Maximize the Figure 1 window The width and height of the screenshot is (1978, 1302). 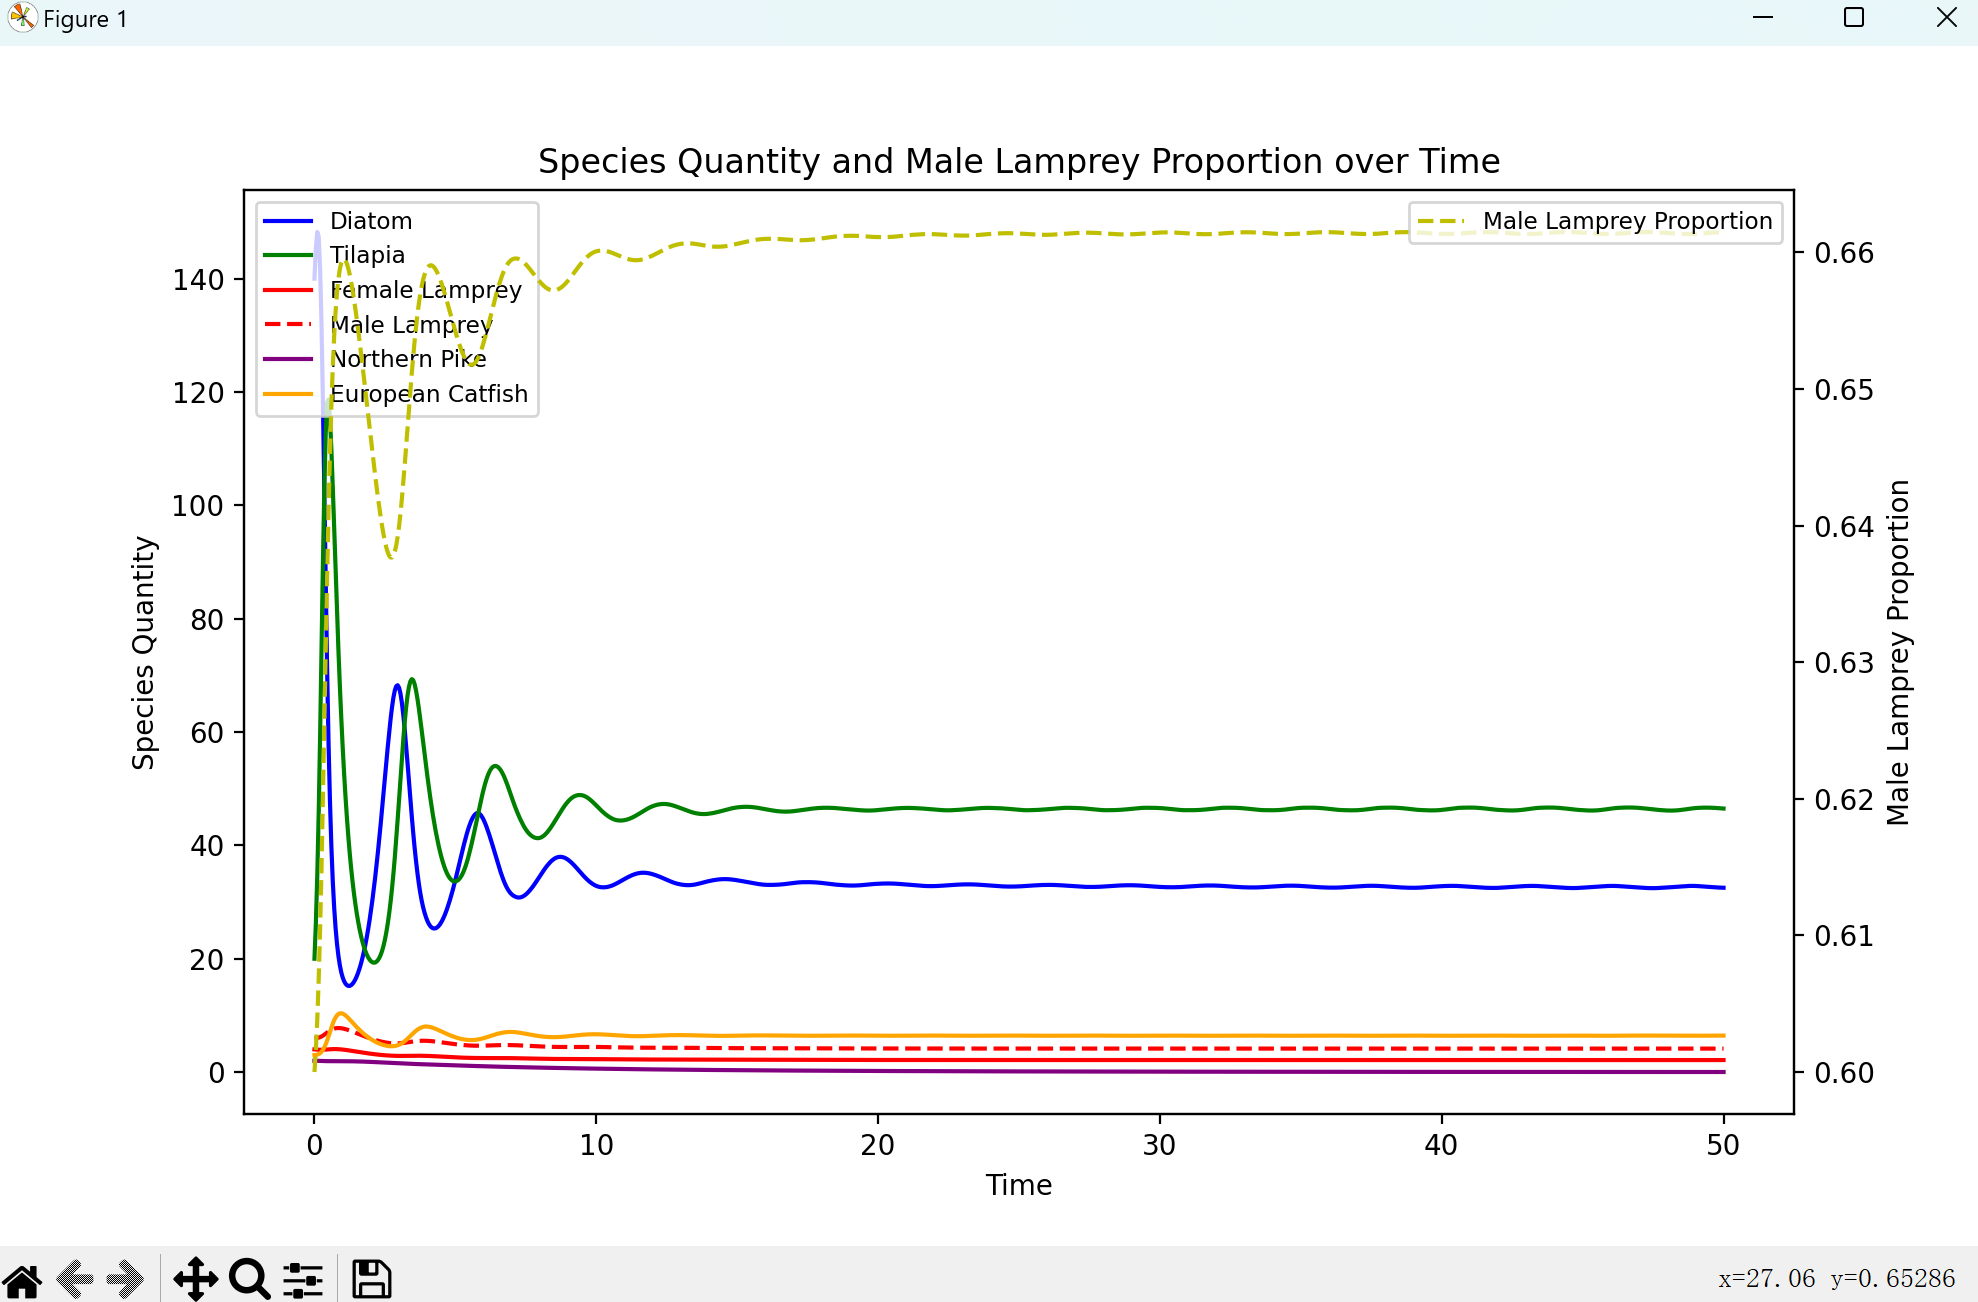coord(1854,18)
